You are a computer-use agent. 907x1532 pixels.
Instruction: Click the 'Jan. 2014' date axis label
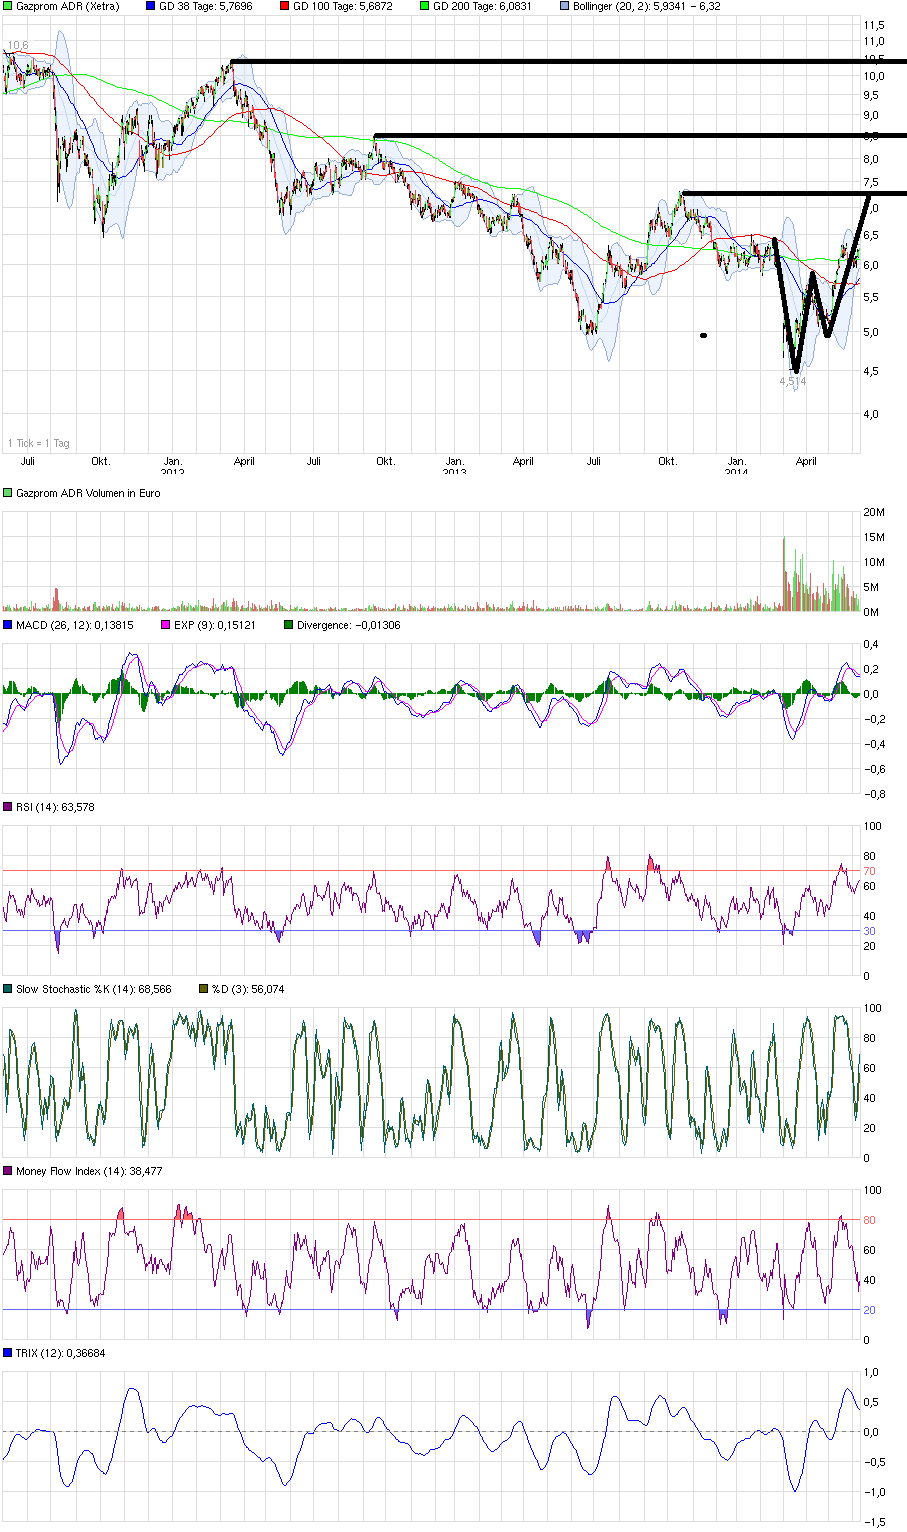(736, 466)
